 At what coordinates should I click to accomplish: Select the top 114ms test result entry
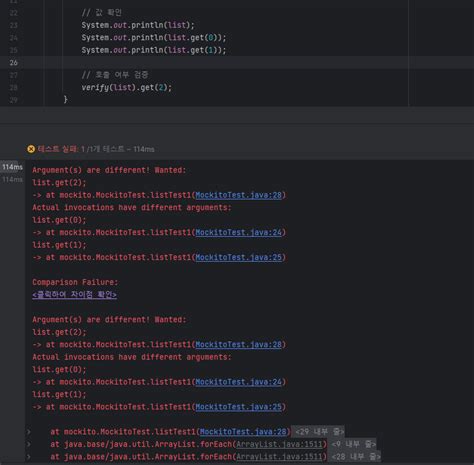click(x=12, y=167)
